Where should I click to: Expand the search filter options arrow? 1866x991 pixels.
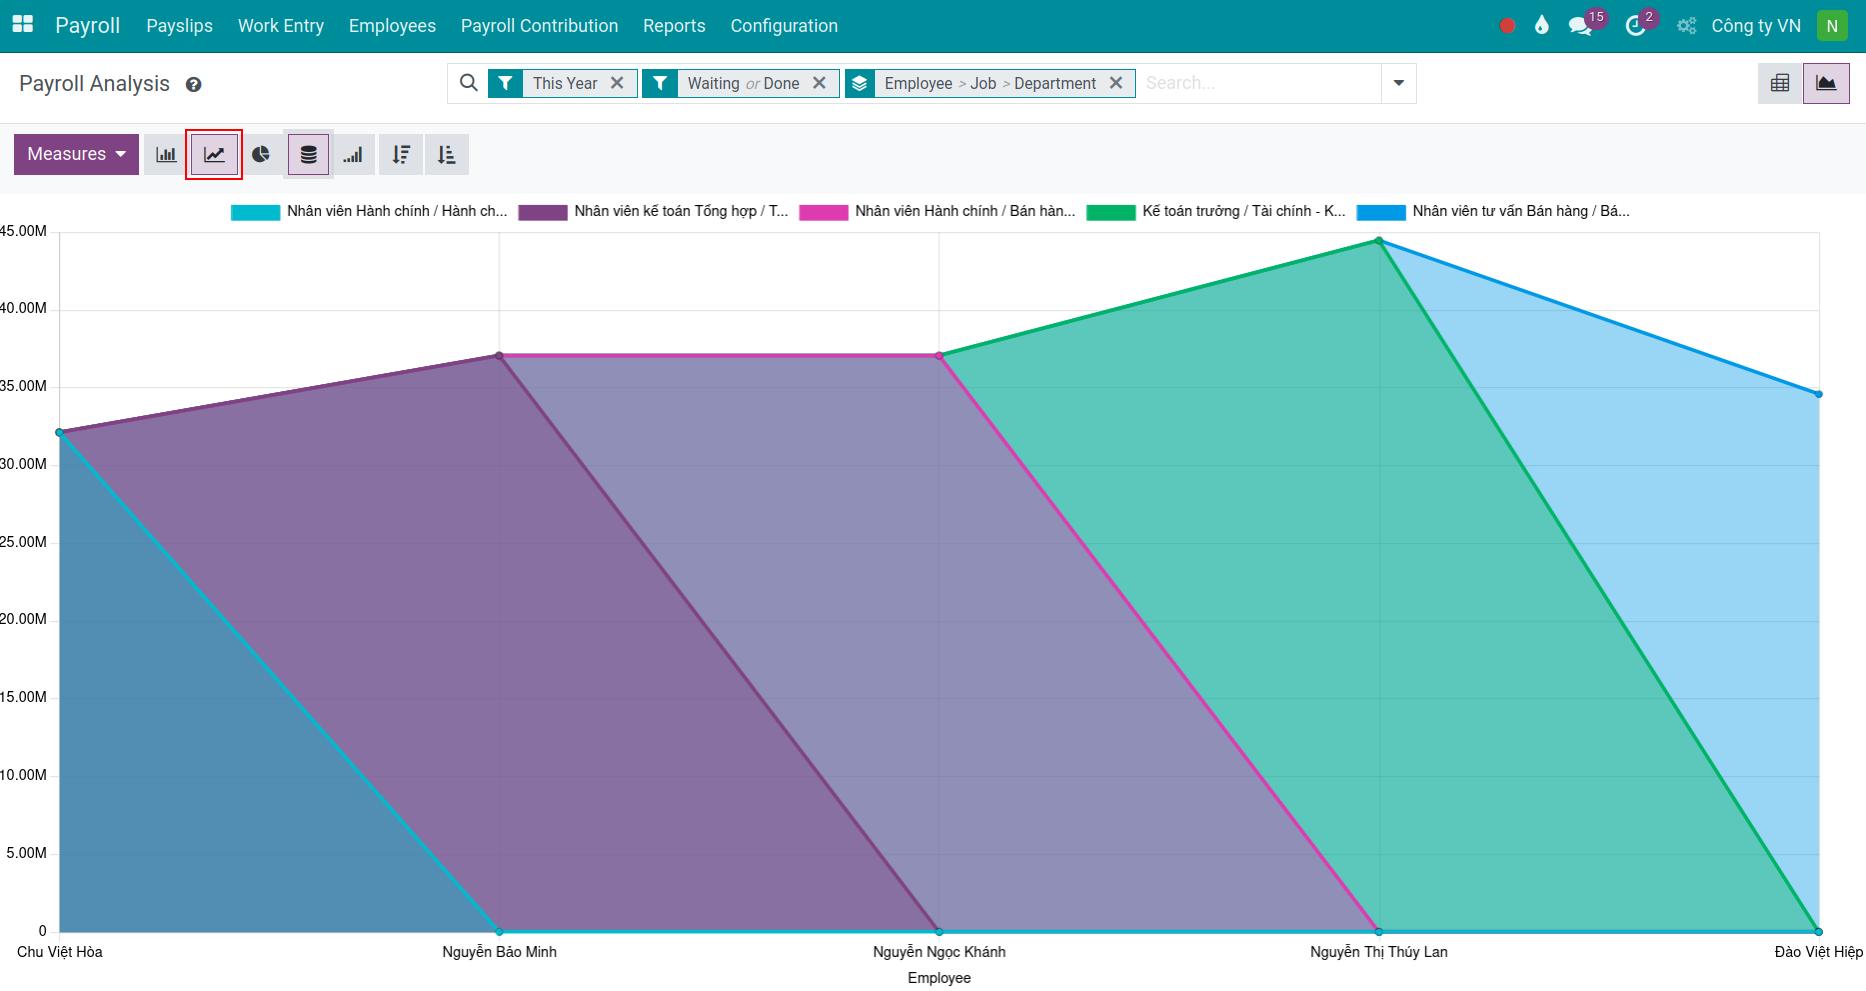pos(1397,83)
